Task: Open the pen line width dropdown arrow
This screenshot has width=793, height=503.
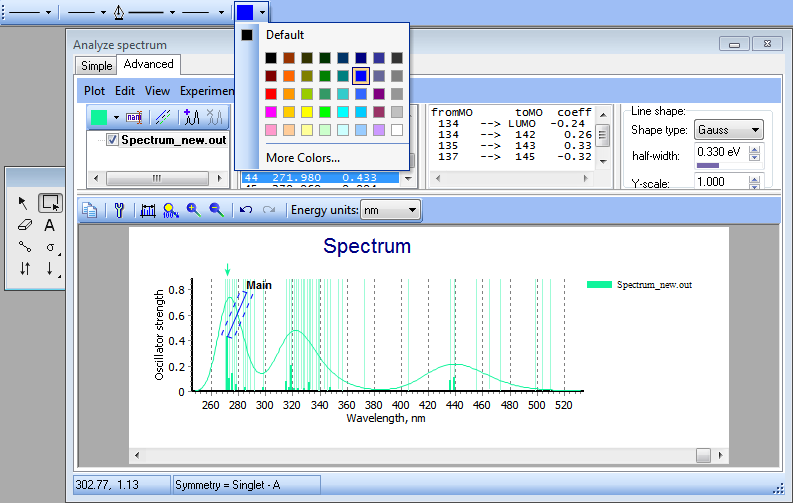Action: (172, 12)
